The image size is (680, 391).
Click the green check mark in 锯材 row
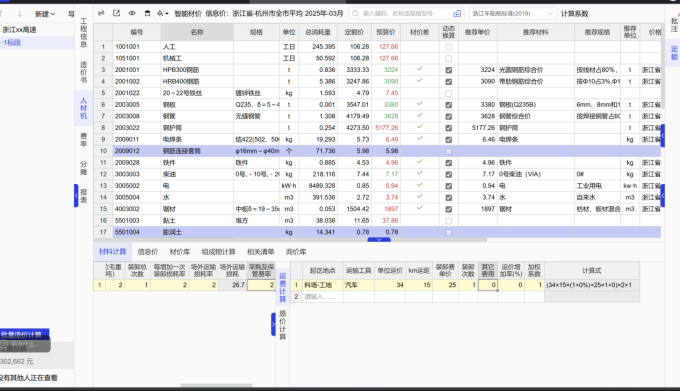[419, 208]
